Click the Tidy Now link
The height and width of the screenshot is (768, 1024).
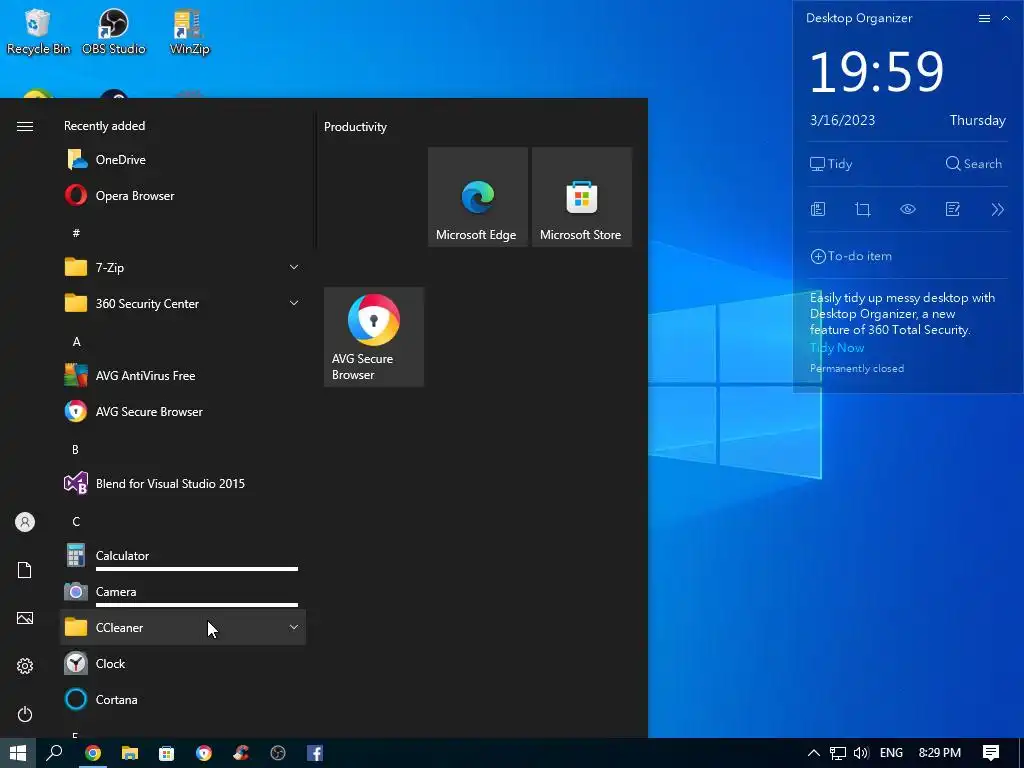pos(837,347)
